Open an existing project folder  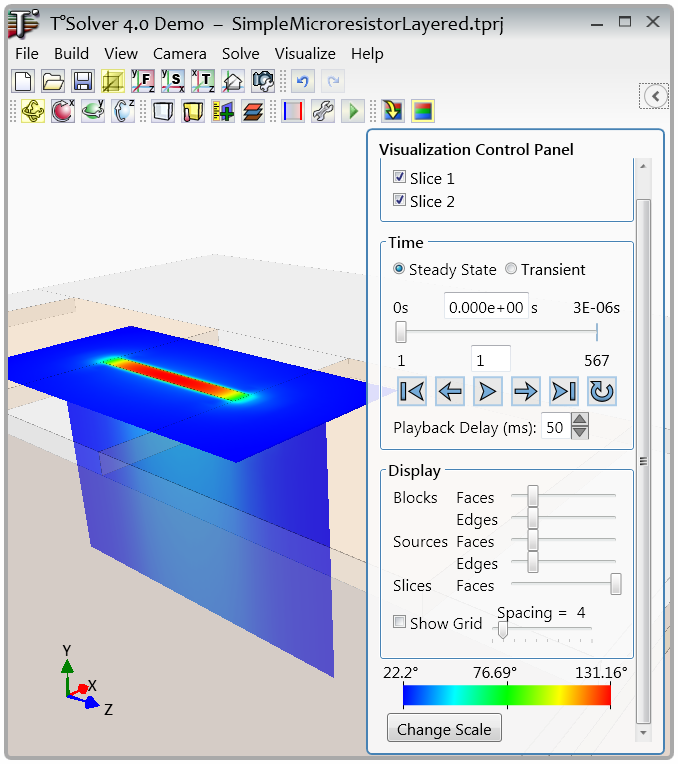click(x=53, y=81)
